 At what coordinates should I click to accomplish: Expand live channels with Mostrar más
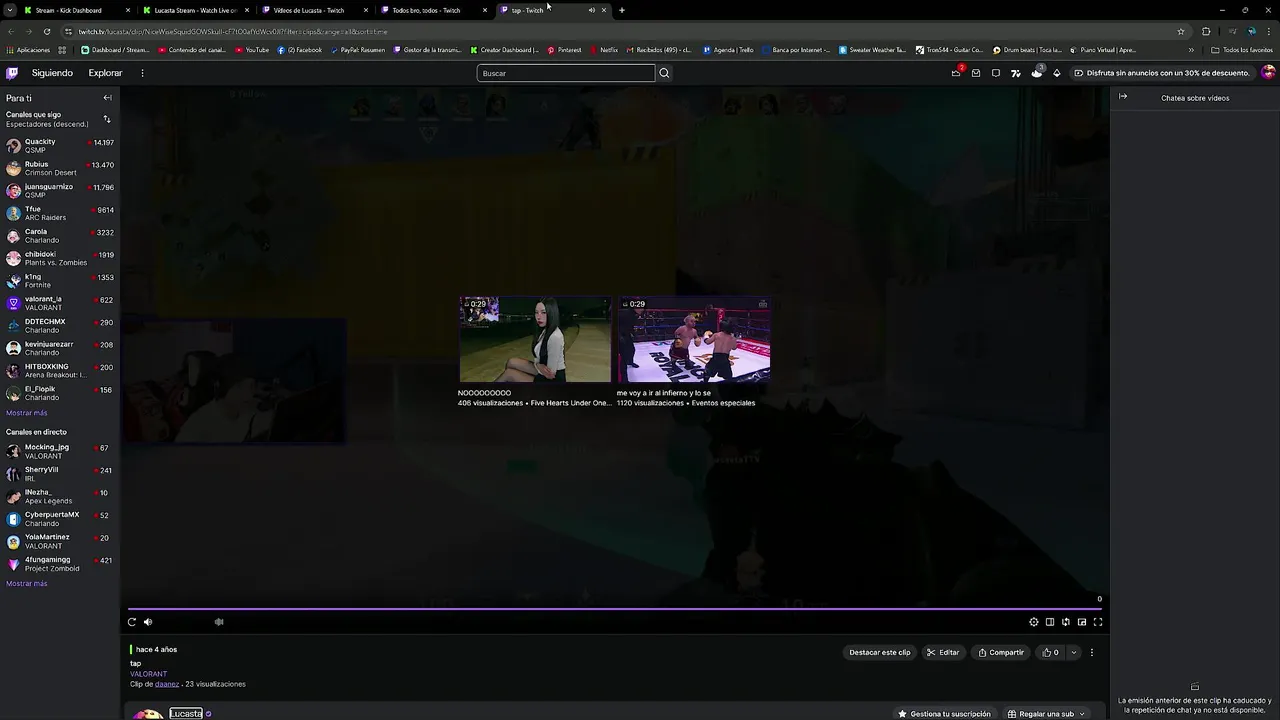27,584
